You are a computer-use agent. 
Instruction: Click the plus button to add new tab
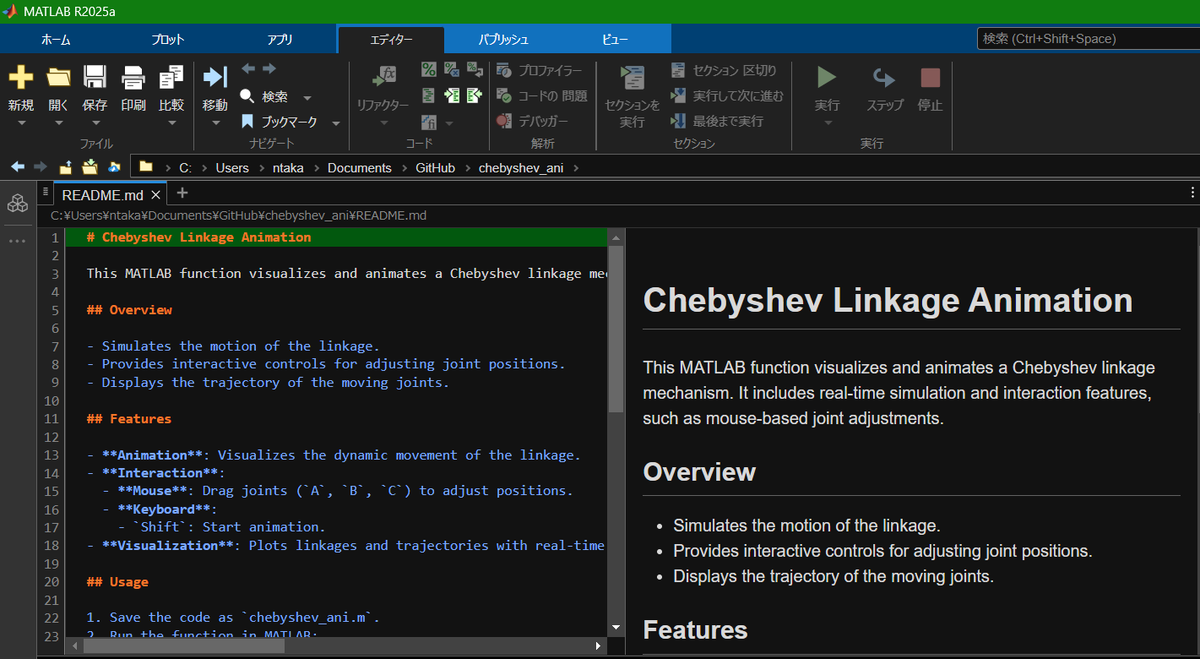[182, 194]
